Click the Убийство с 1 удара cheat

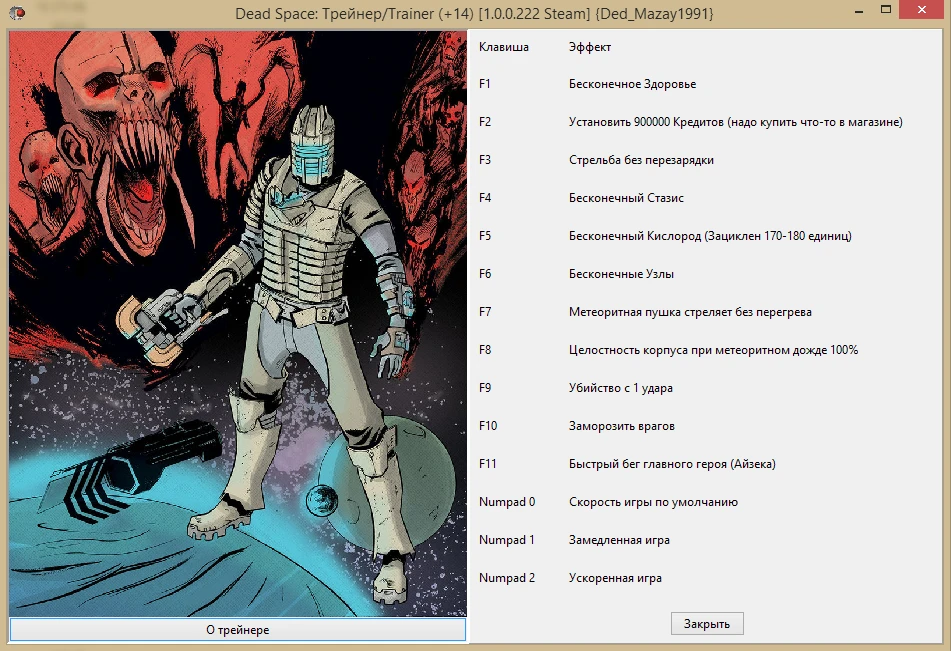point(630,387)
